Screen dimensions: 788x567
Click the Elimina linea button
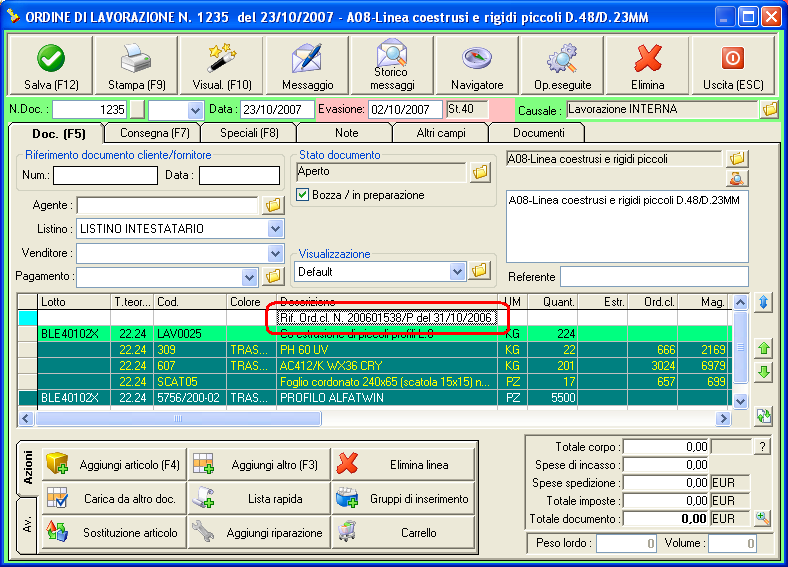(x=403, y=465)
